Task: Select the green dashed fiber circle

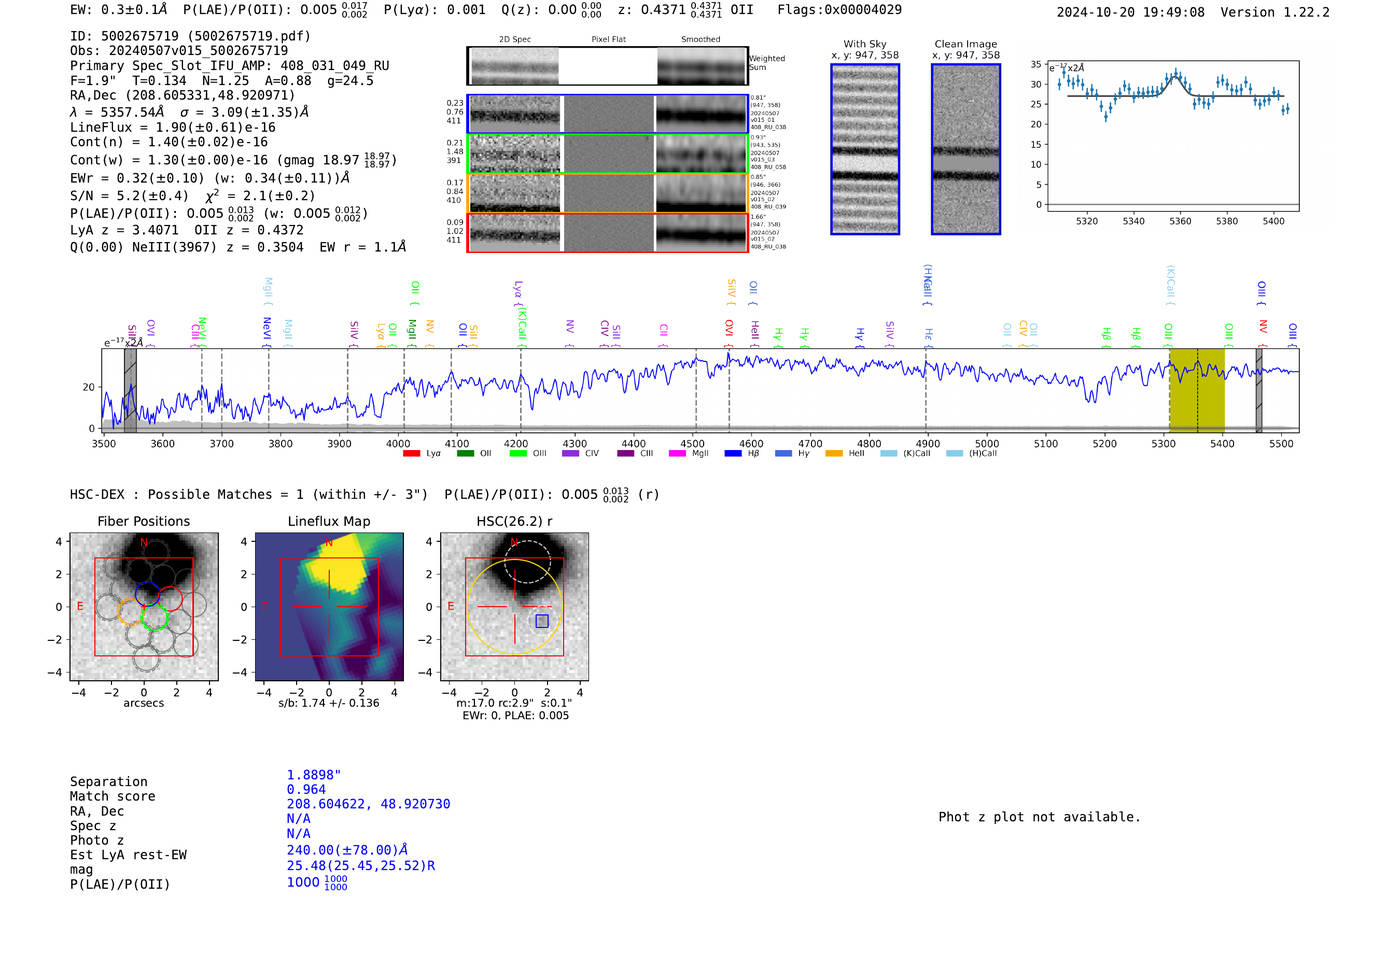Action: click(154, 617)
